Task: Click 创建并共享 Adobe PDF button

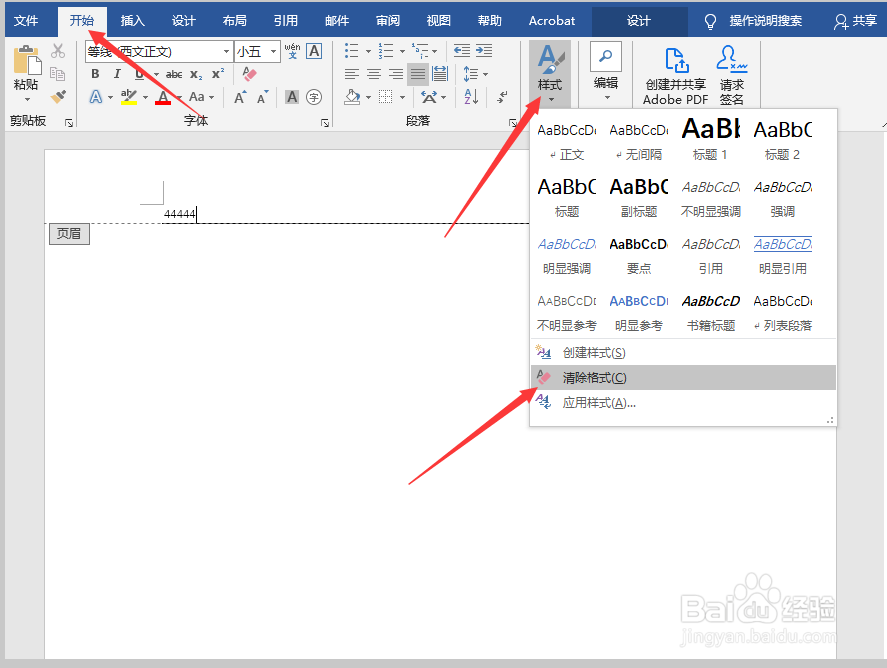Action: pyautogui.click(x=675, y=76)
